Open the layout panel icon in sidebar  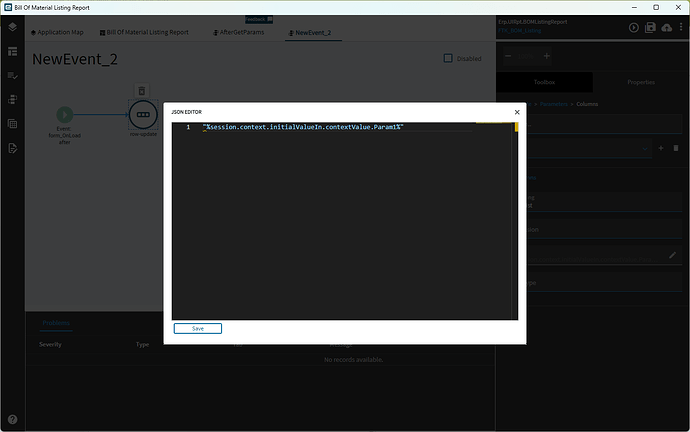(12, 51)
